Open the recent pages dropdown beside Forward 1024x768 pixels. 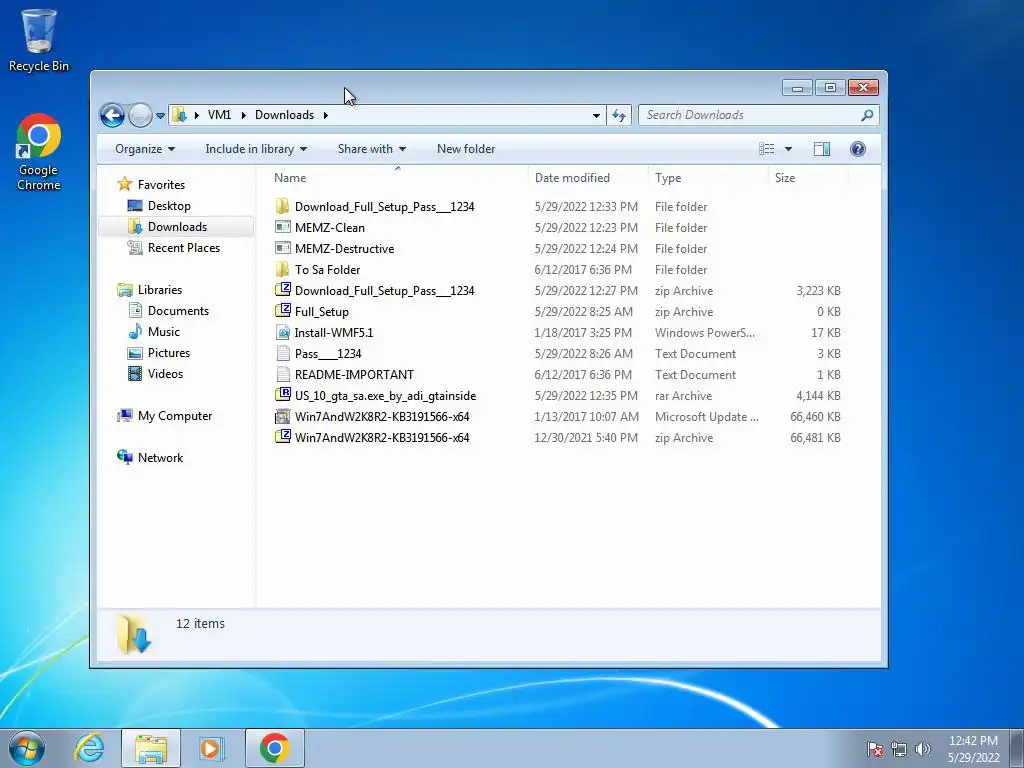click(160, 116)
